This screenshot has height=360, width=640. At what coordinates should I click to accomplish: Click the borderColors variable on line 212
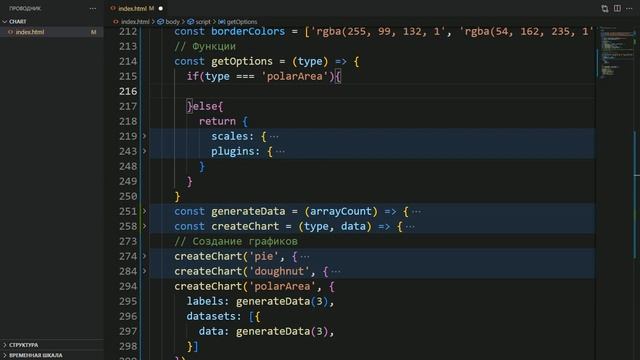tap(248, 31)
